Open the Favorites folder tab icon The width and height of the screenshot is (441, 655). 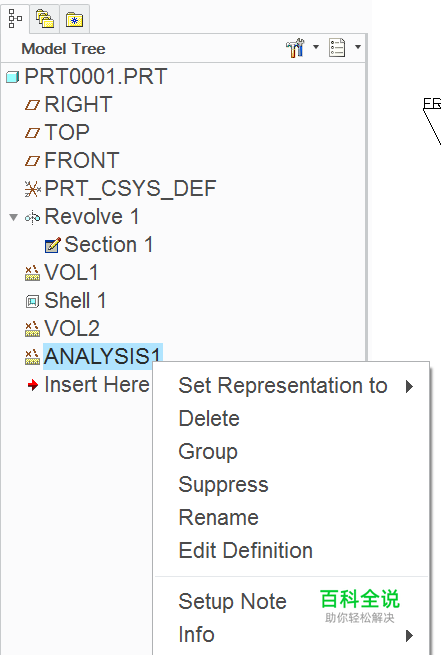(74, 19)
